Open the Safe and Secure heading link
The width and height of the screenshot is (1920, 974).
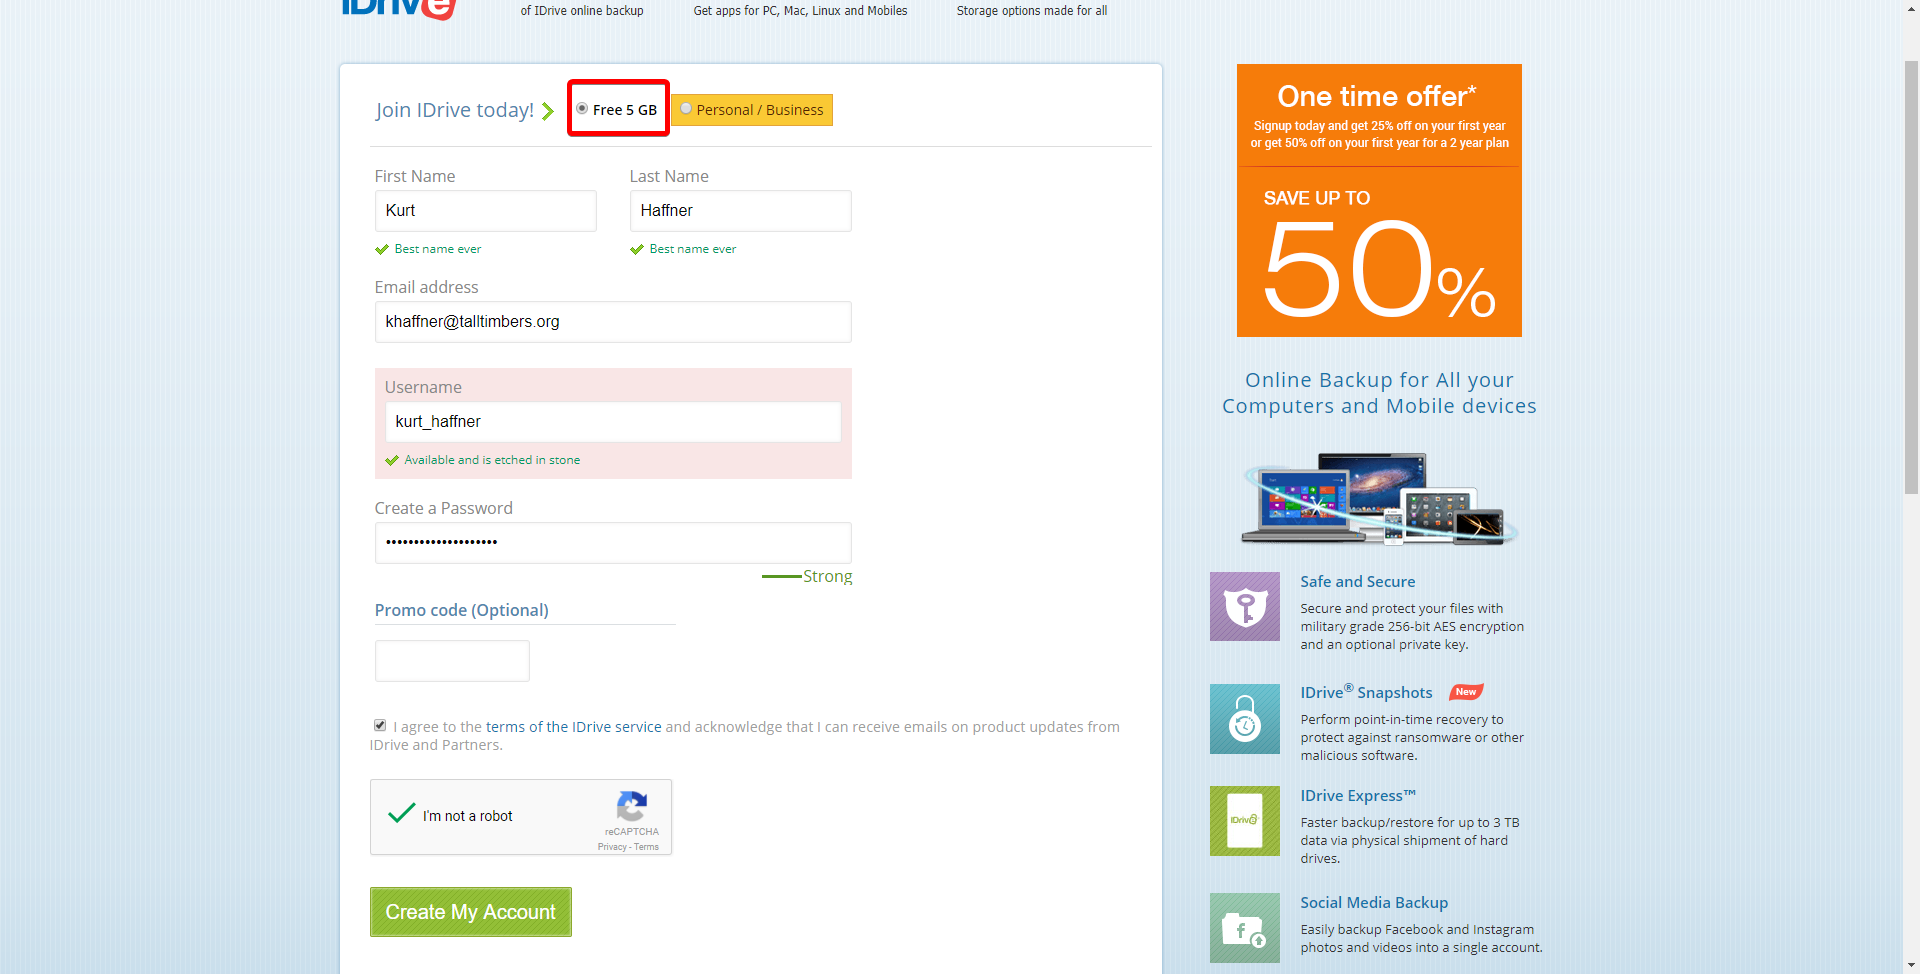(x=1357, y=582)
